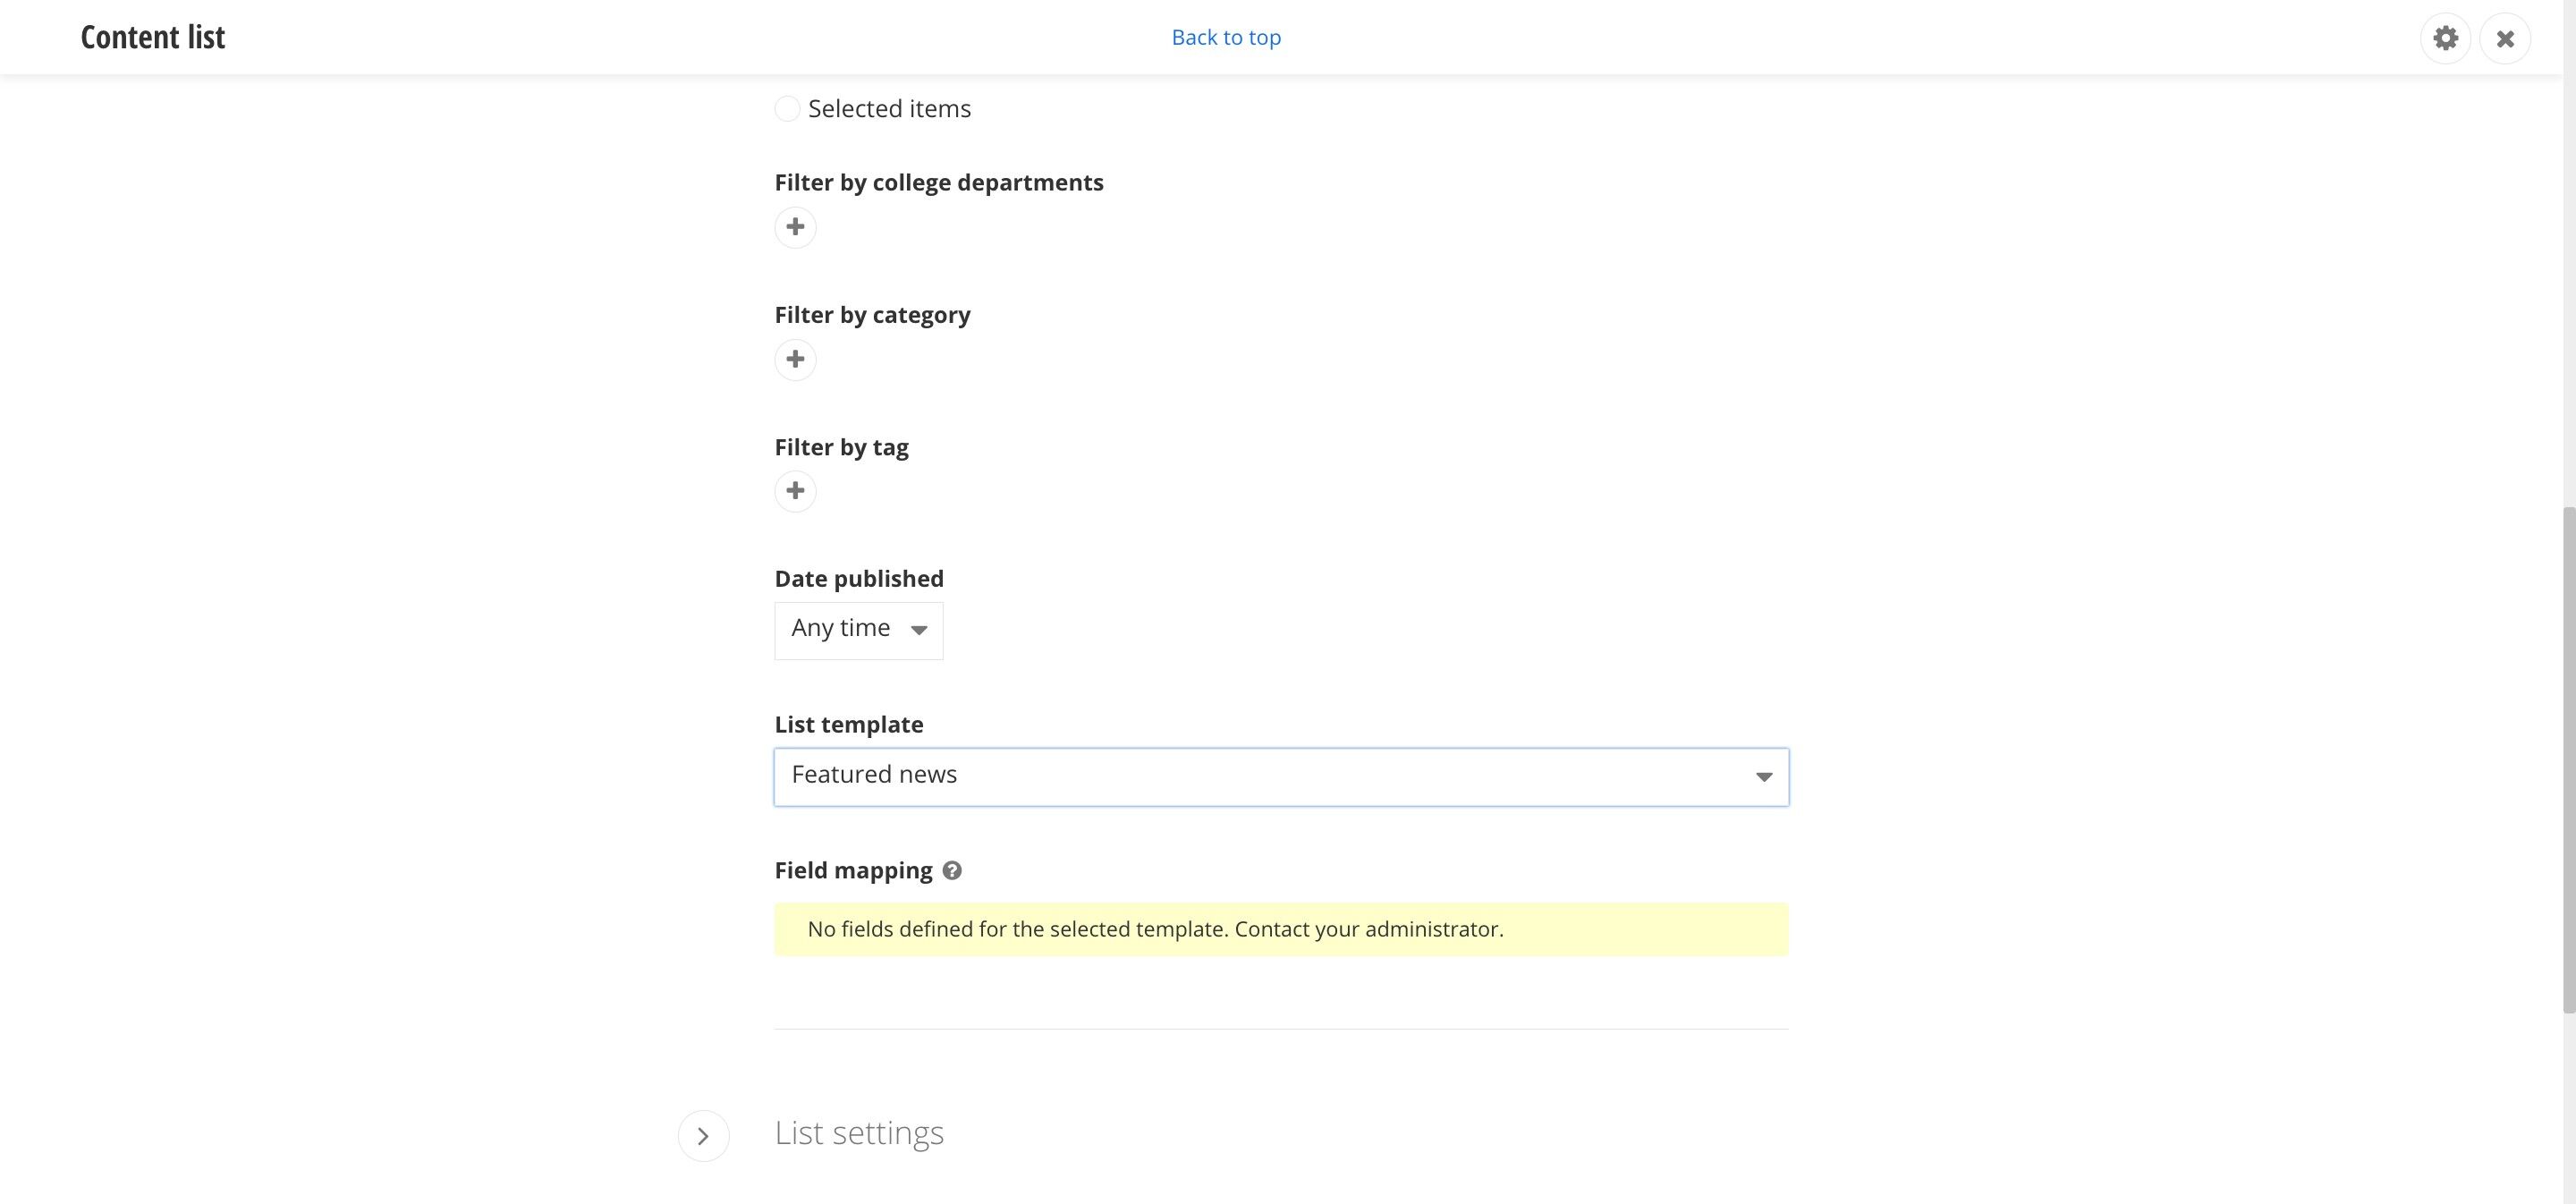Click the Any time dropdown arrow
Viewport: 2576px width, 1204px height.
point(919,630)
